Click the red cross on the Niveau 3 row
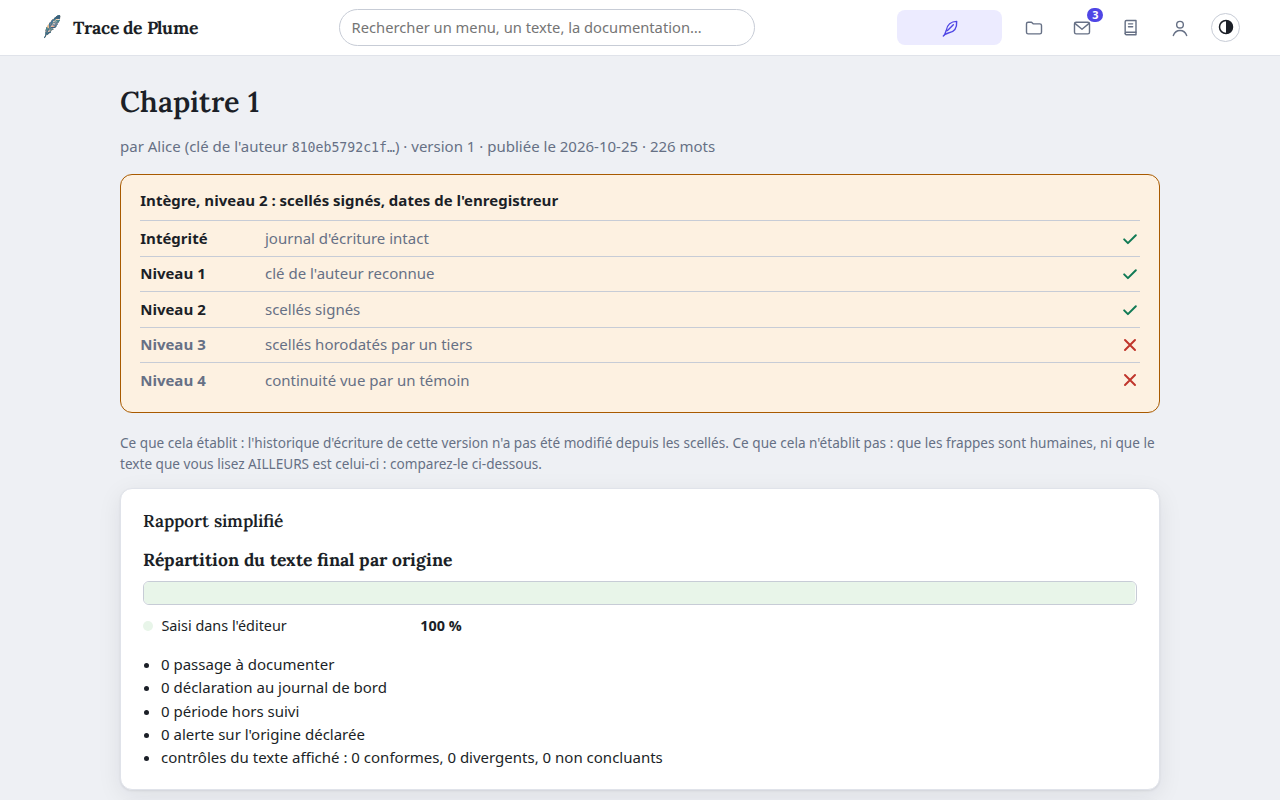 [x=1130, y=345]
